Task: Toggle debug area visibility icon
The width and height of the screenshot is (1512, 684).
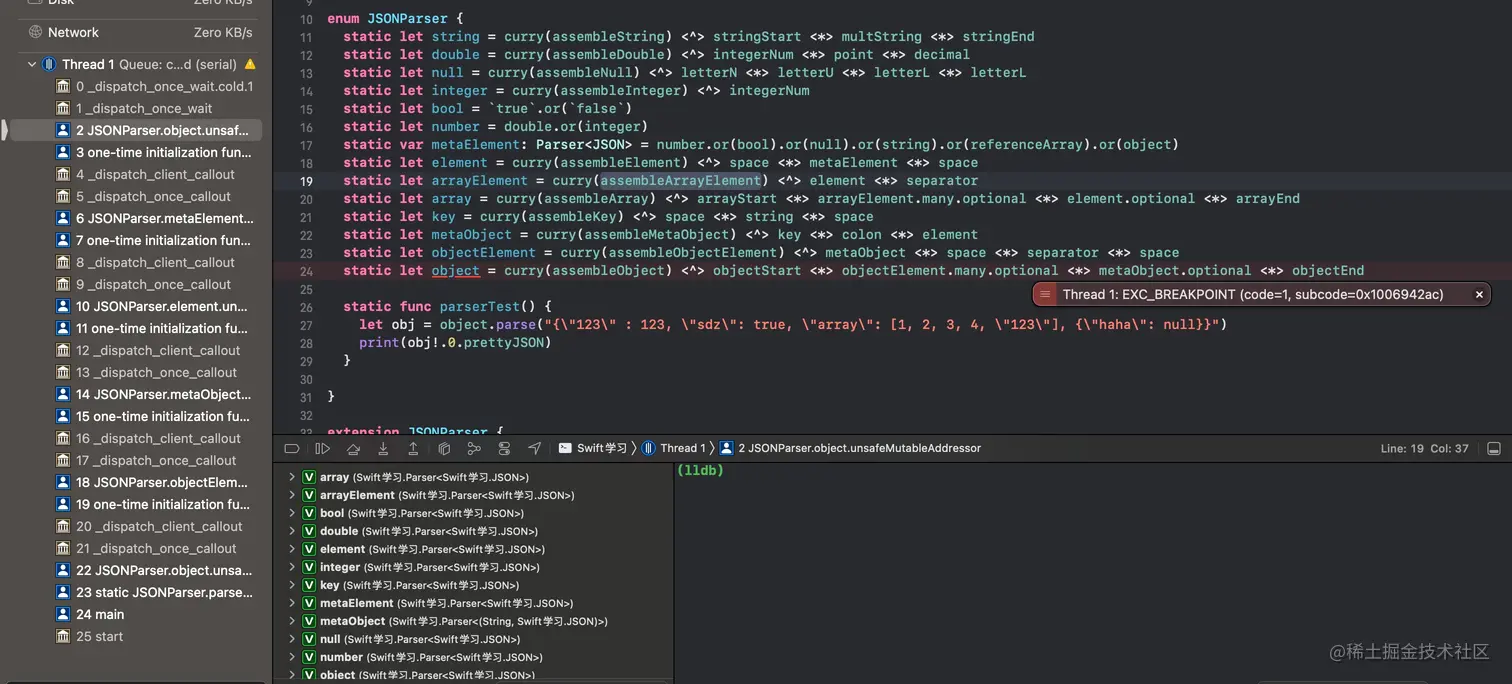Action: click(1494, 449)
